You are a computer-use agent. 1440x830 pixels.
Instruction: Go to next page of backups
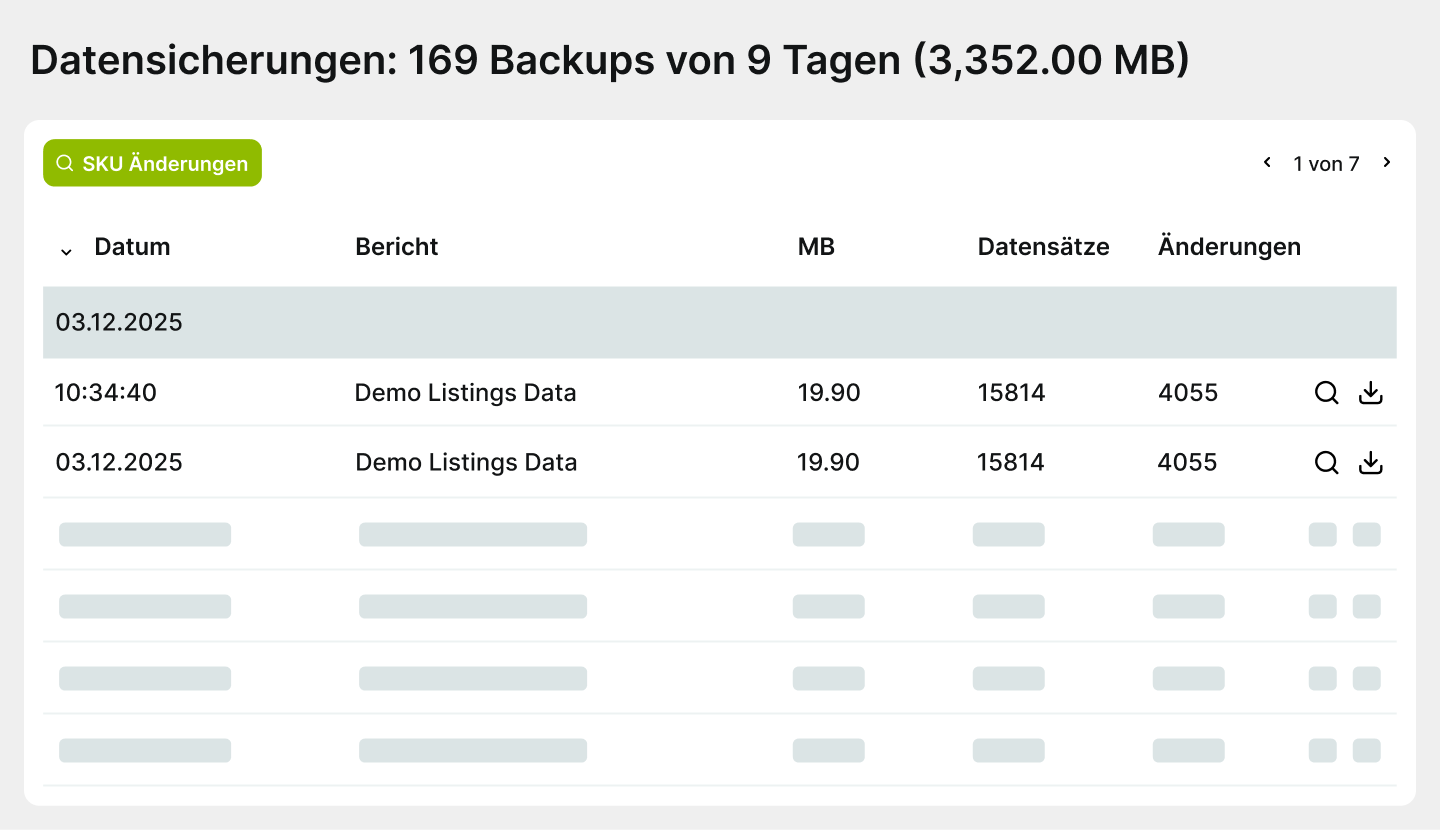1387,161
